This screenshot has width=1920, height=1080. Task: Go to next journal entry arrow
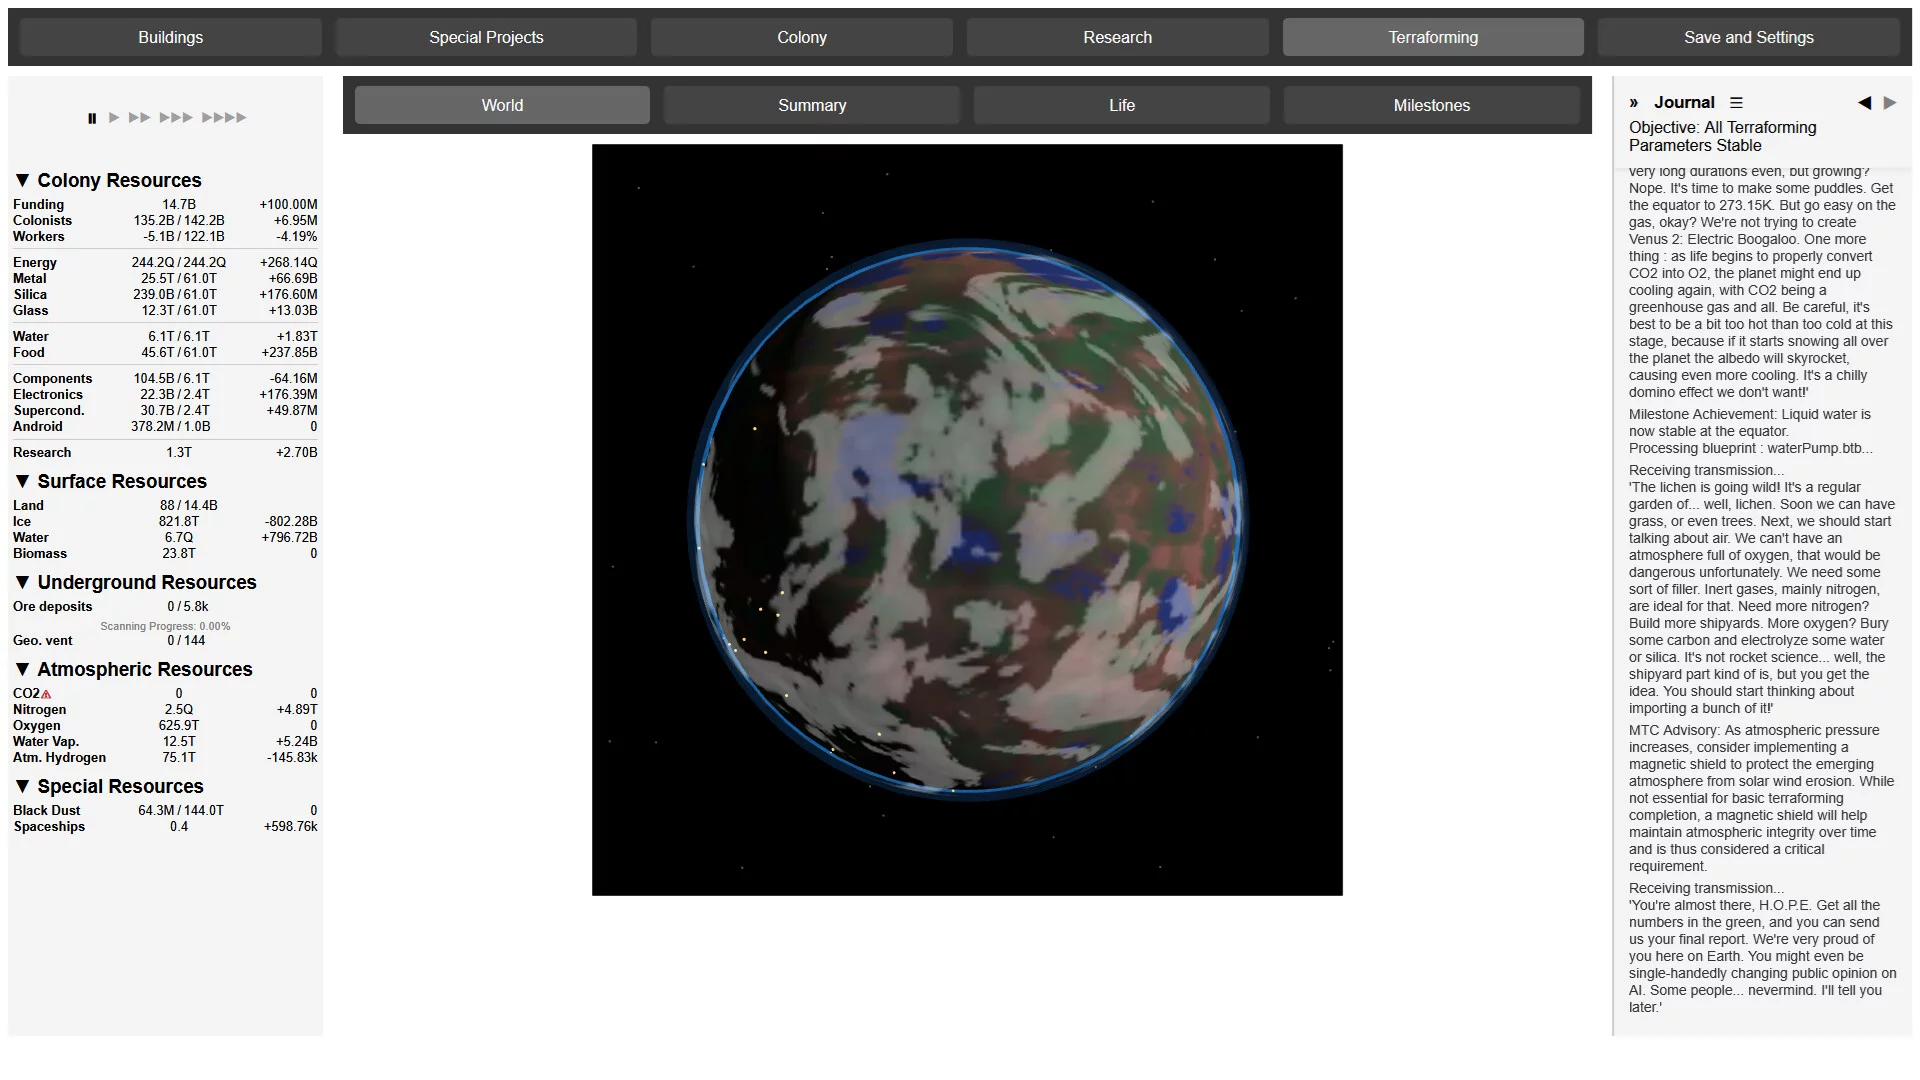(1890, 103)
